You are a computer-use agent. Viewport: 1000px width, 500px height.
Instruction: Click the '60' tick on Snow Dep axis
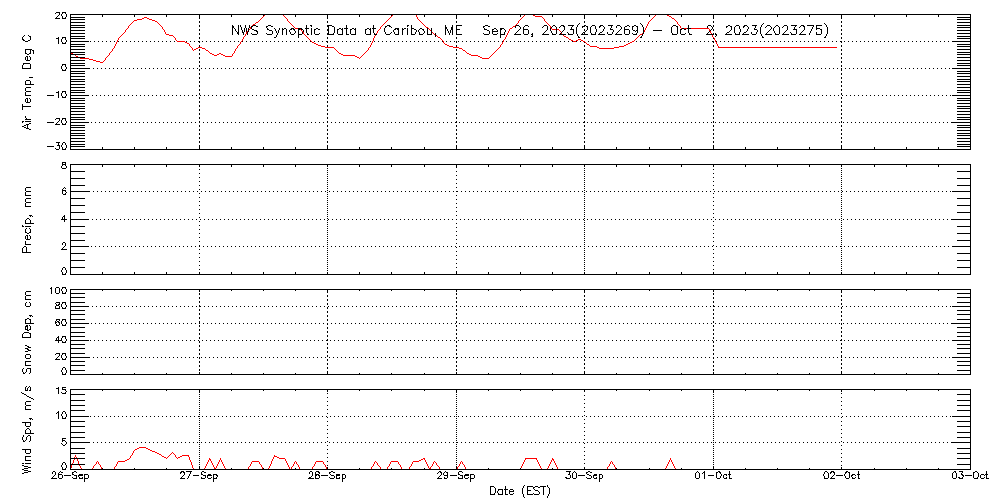pos(60,324)
